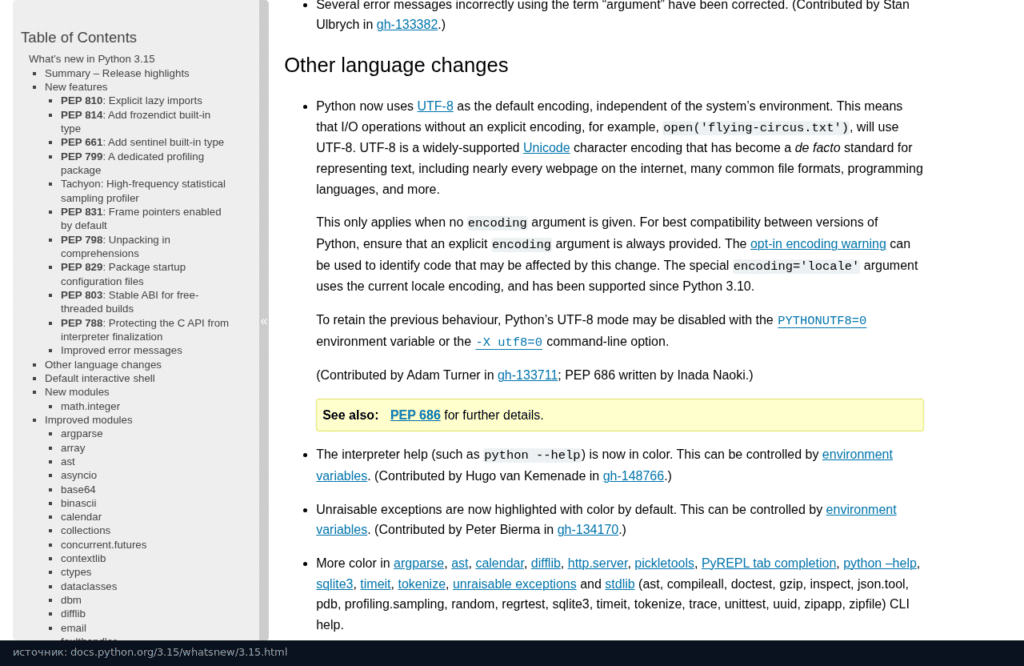Open the PyREPL tab completion link

(x=768, y=563)
